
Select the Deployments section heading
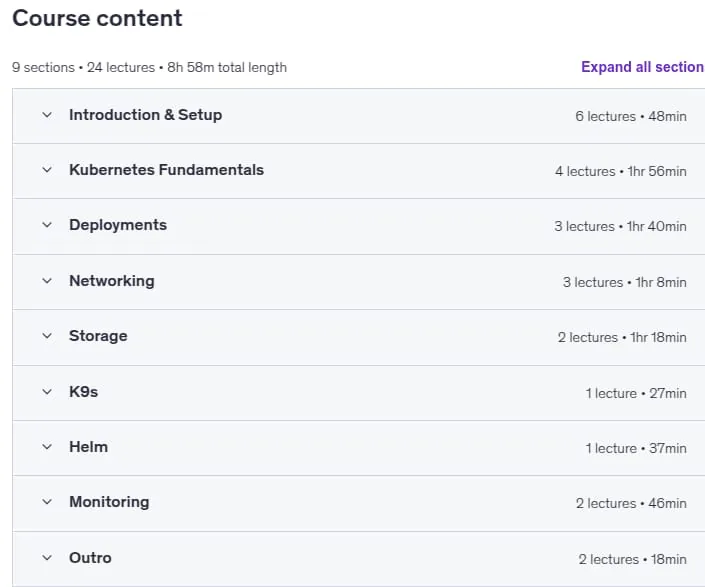(118, 225)
